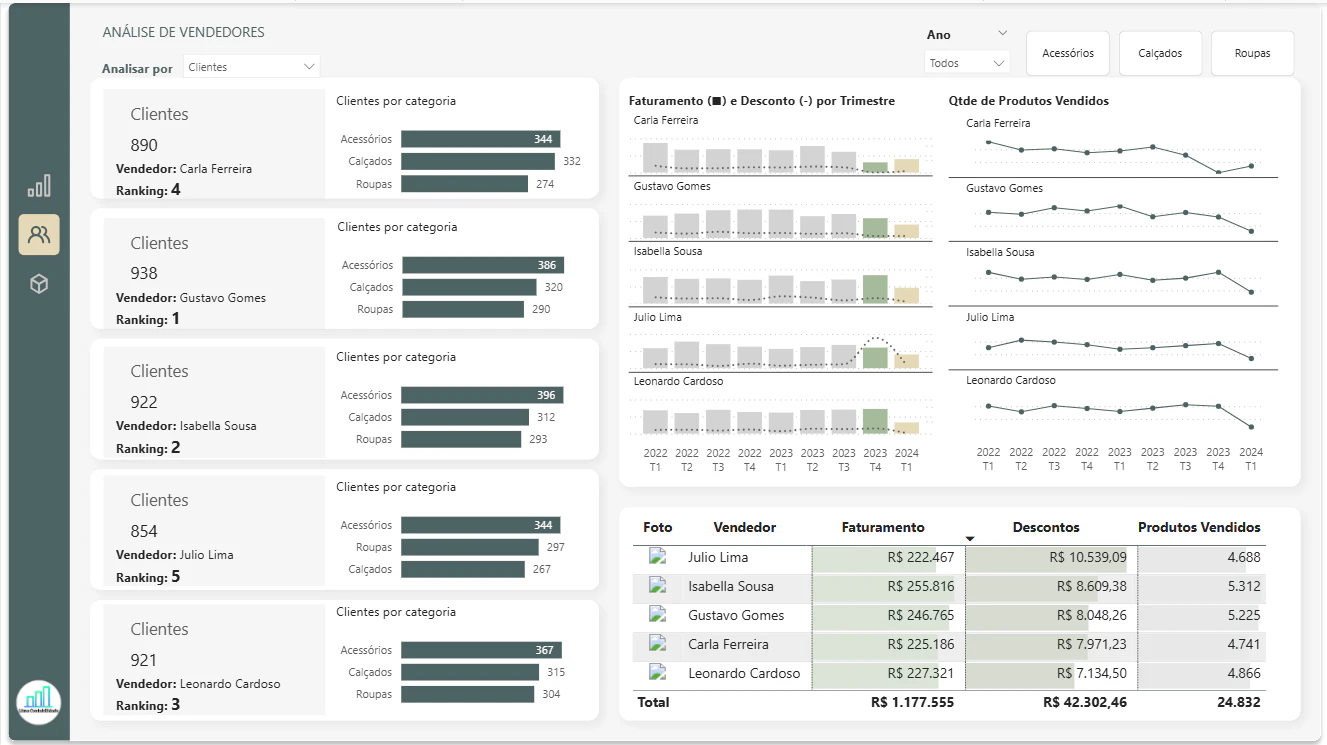The height and width of the screenshot is (745, 1327).
Task: Open the cube products page icon
Action: click(39, 284)
